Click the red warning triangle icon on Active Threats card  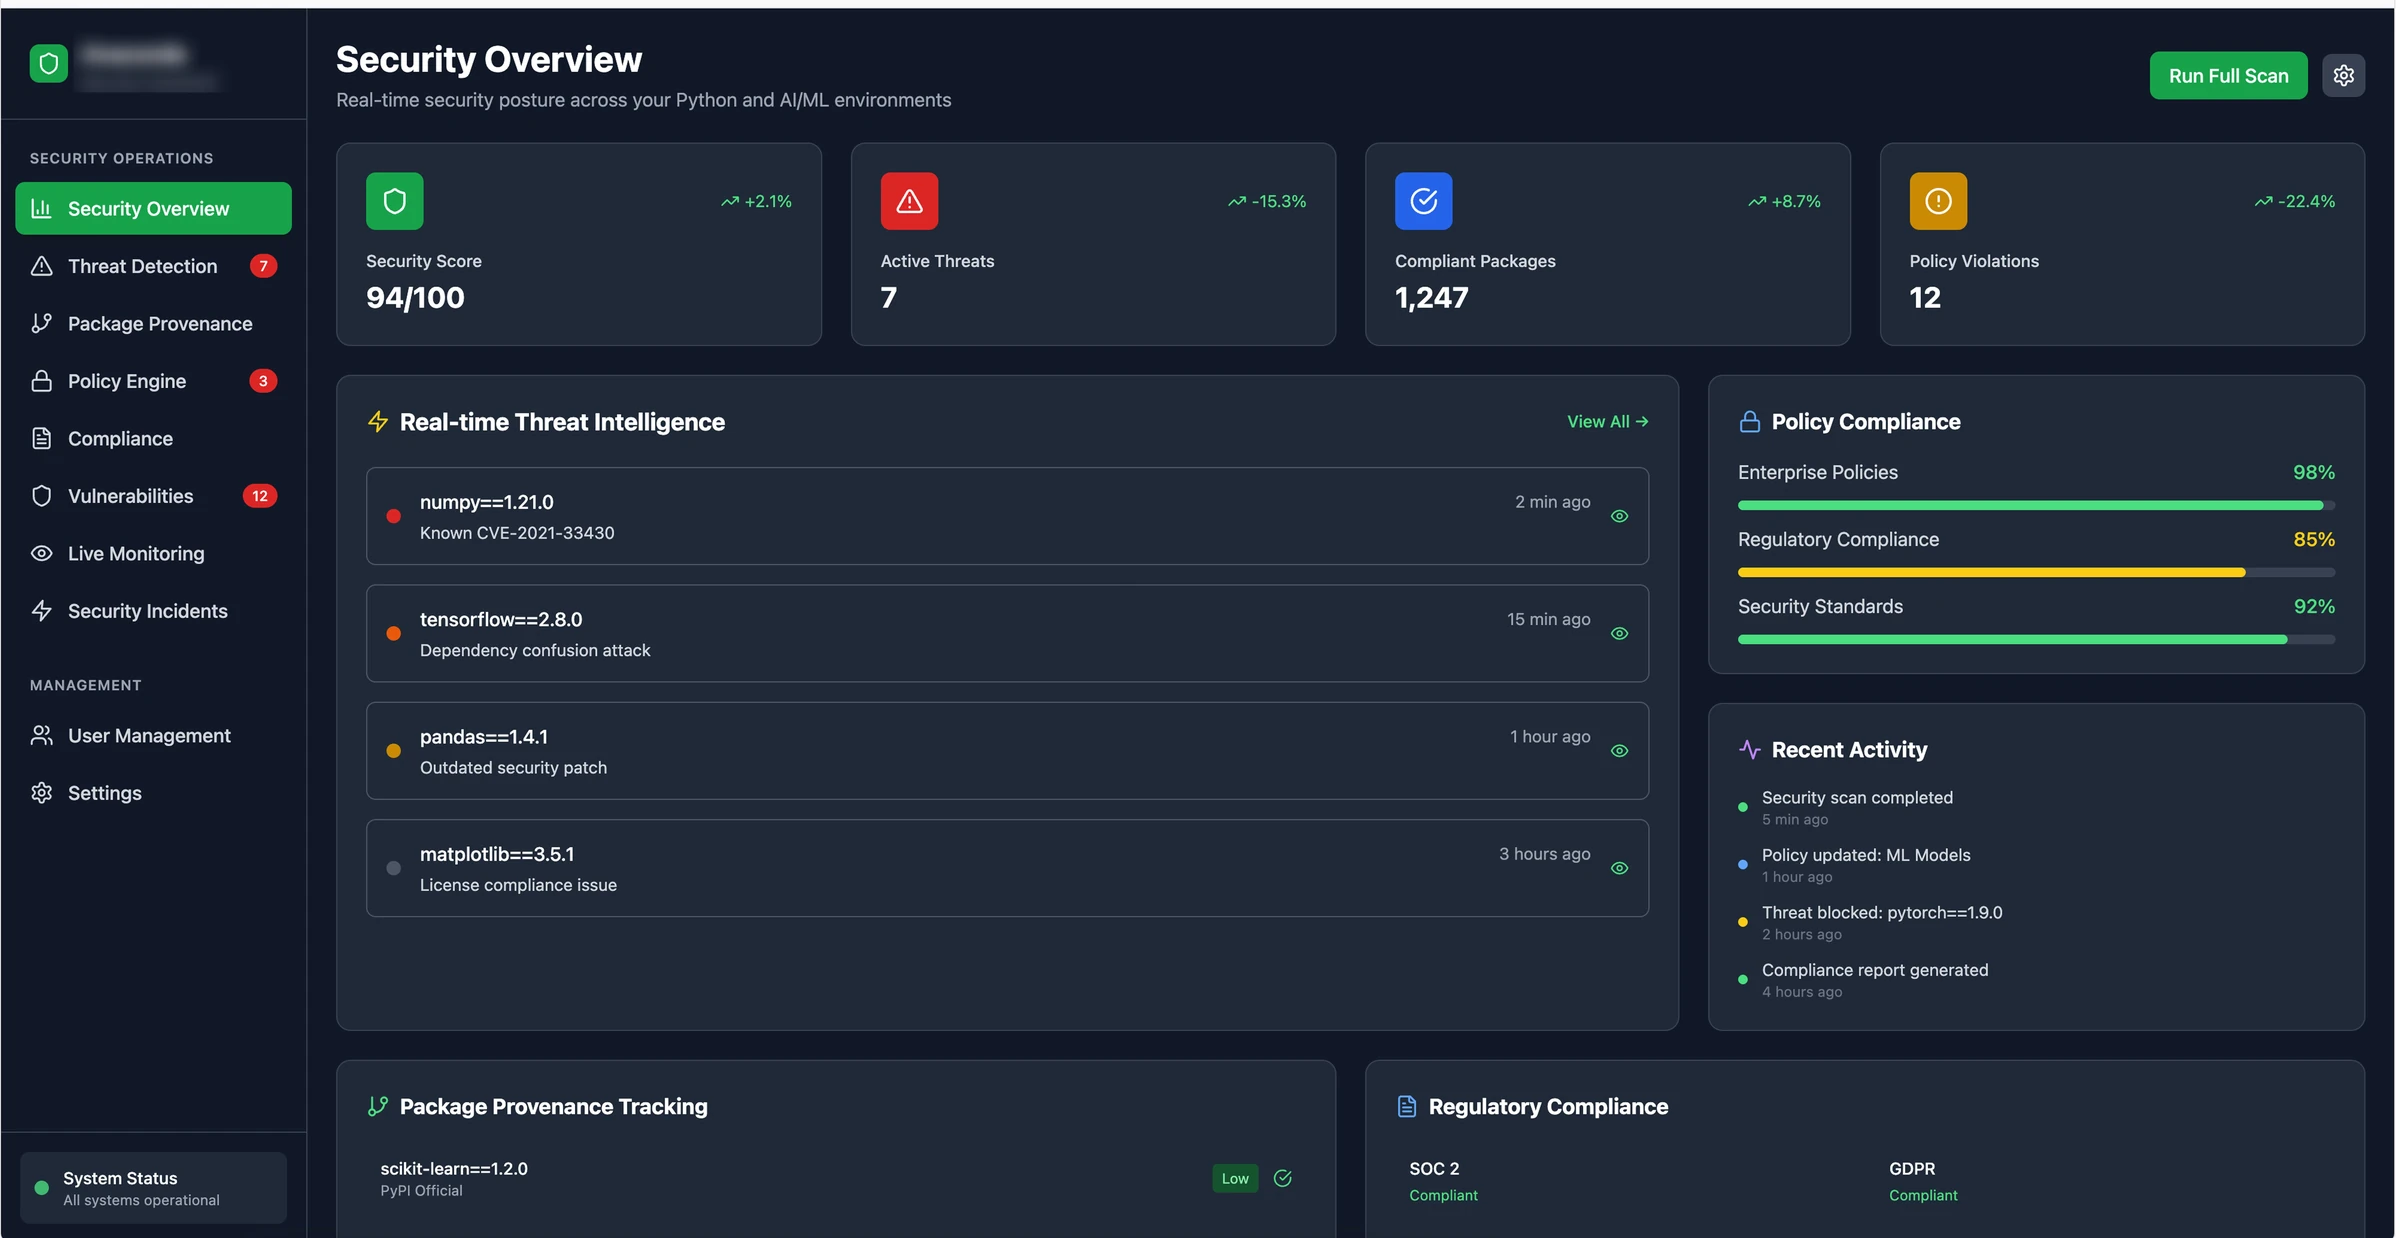[909, 201]
